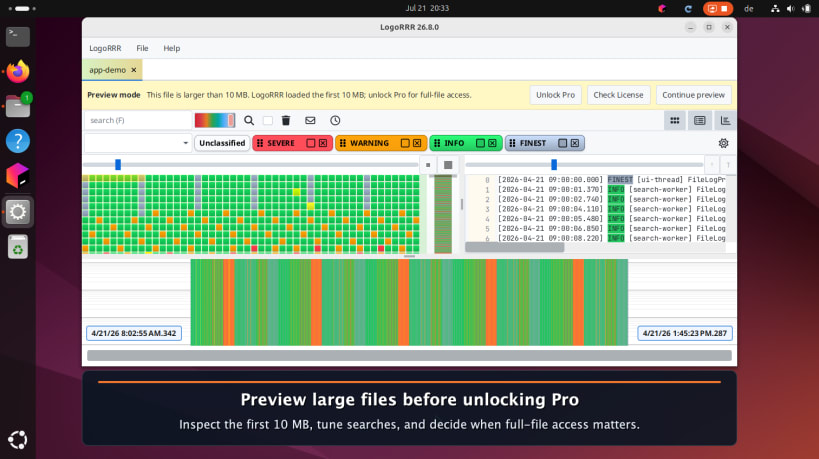
Task: Open Files manager in the dock
Action: click(x=18, y=106)
